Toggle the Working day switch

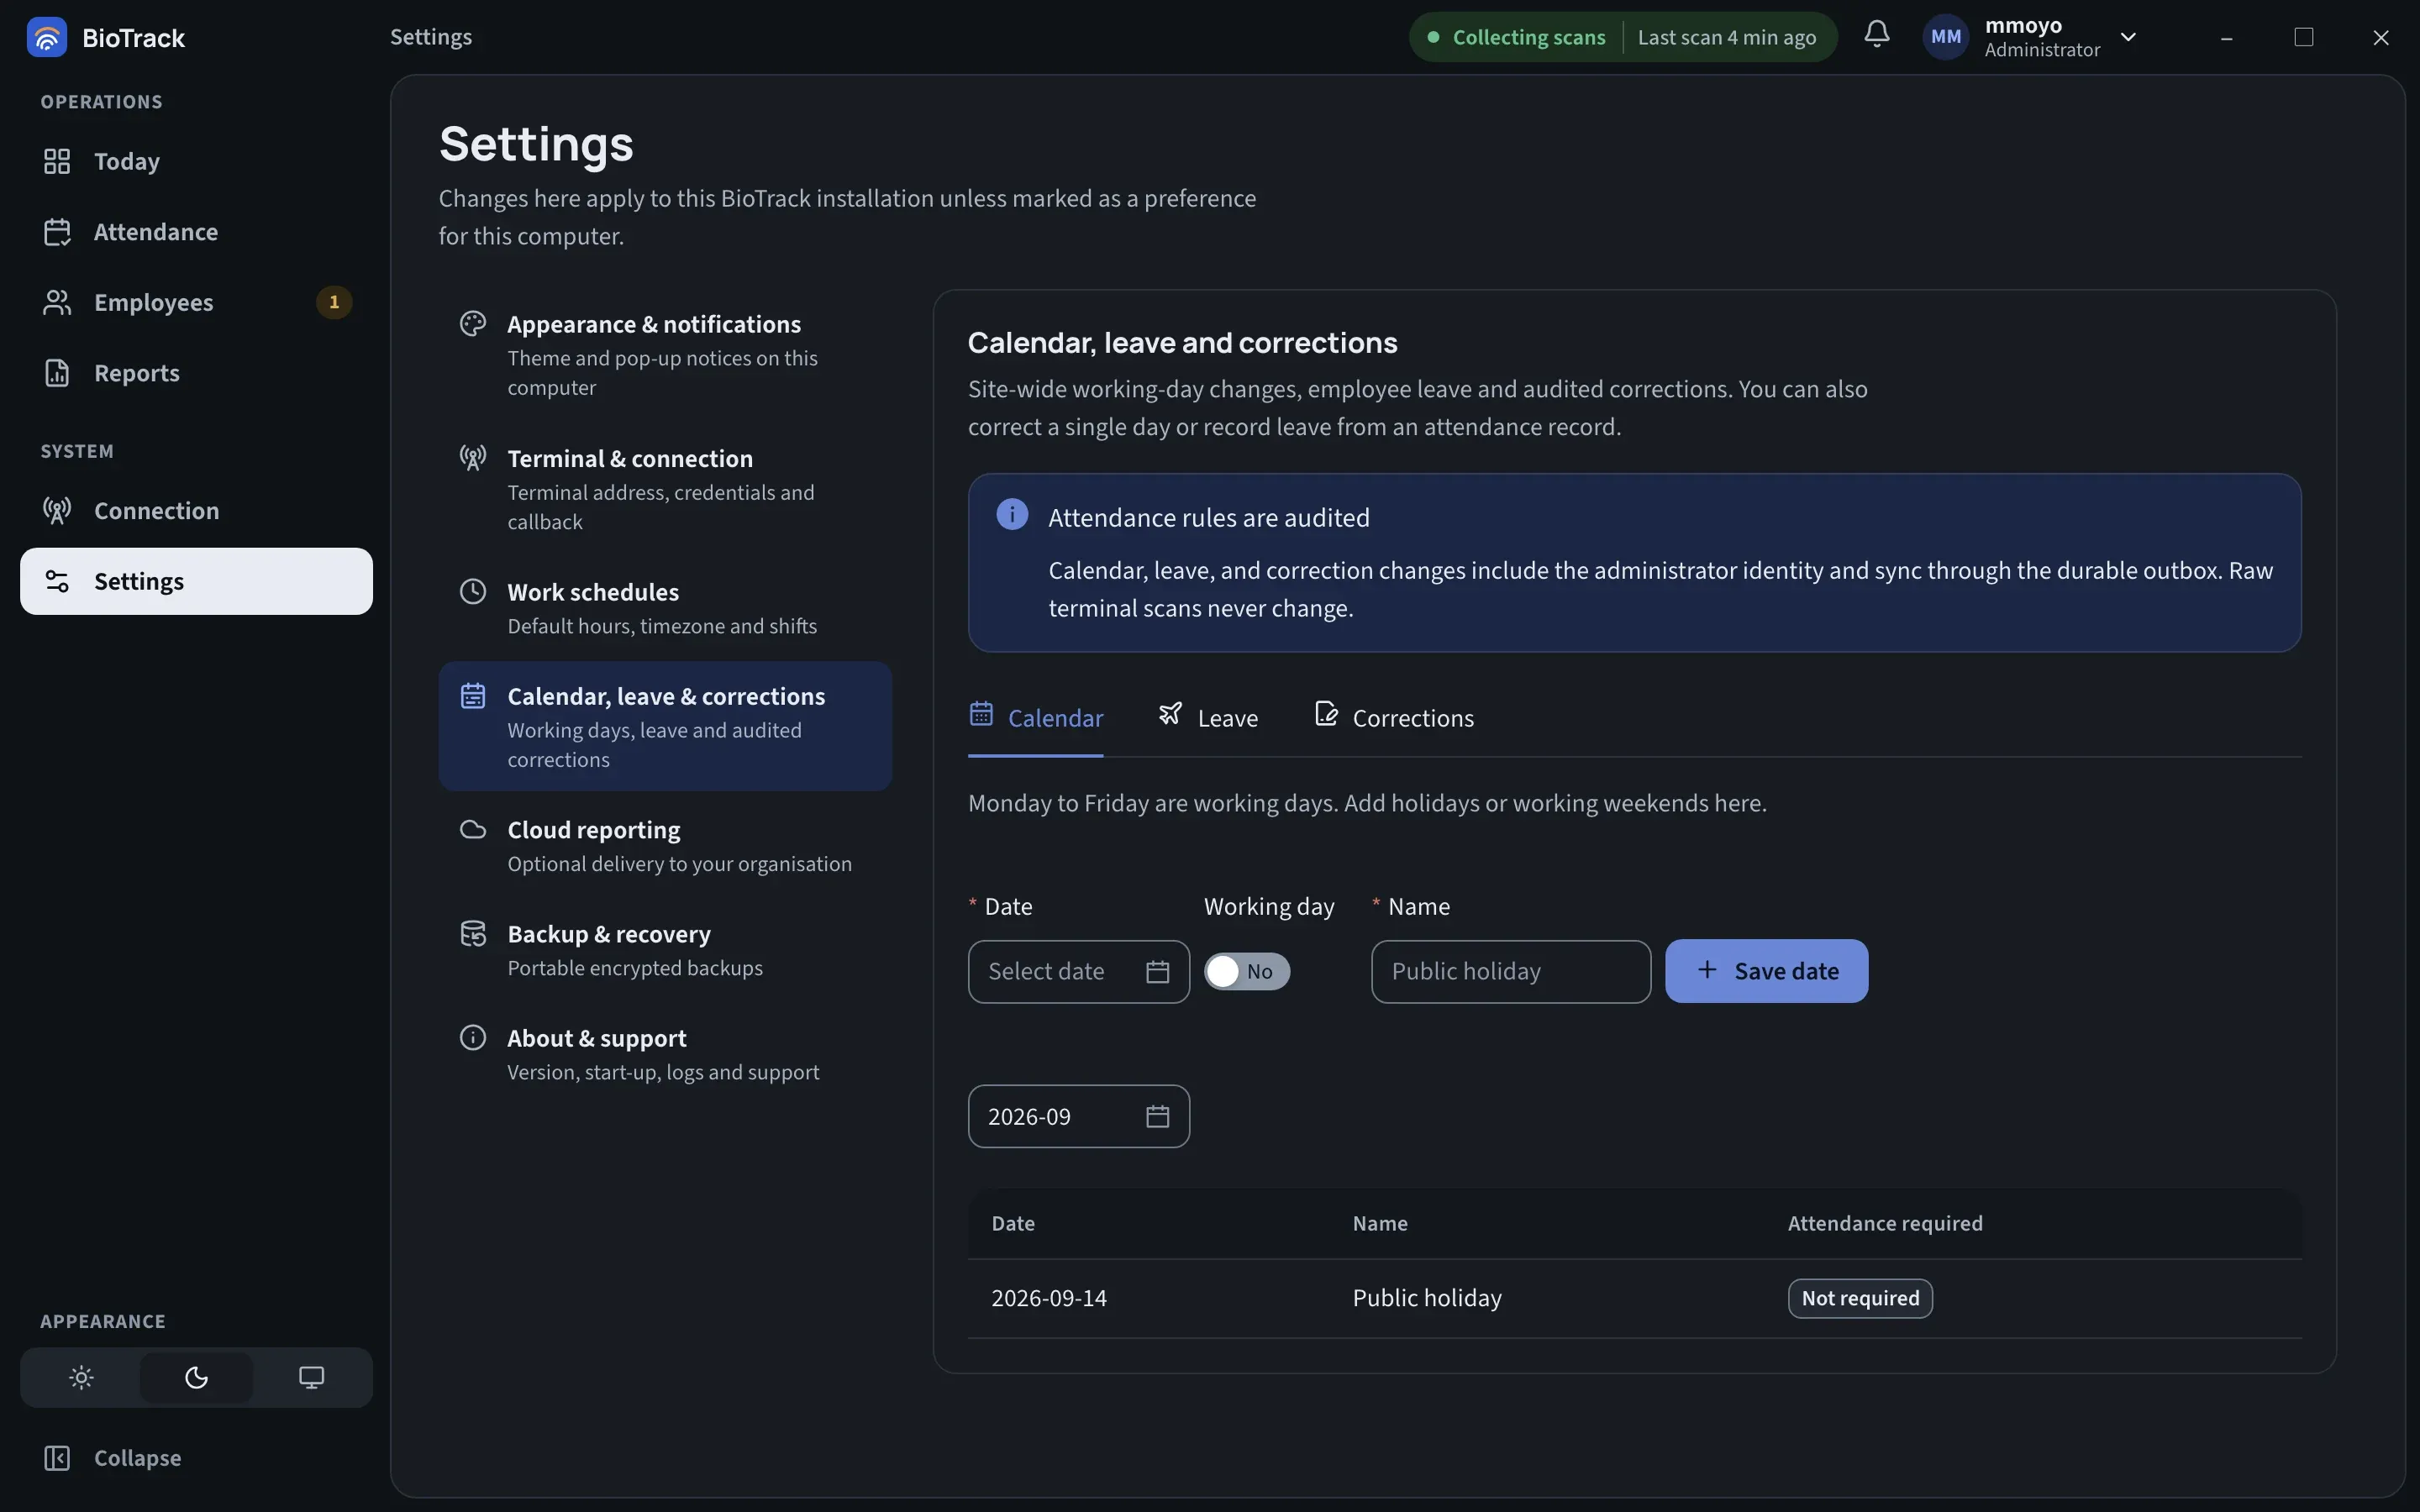point(1246,971)
